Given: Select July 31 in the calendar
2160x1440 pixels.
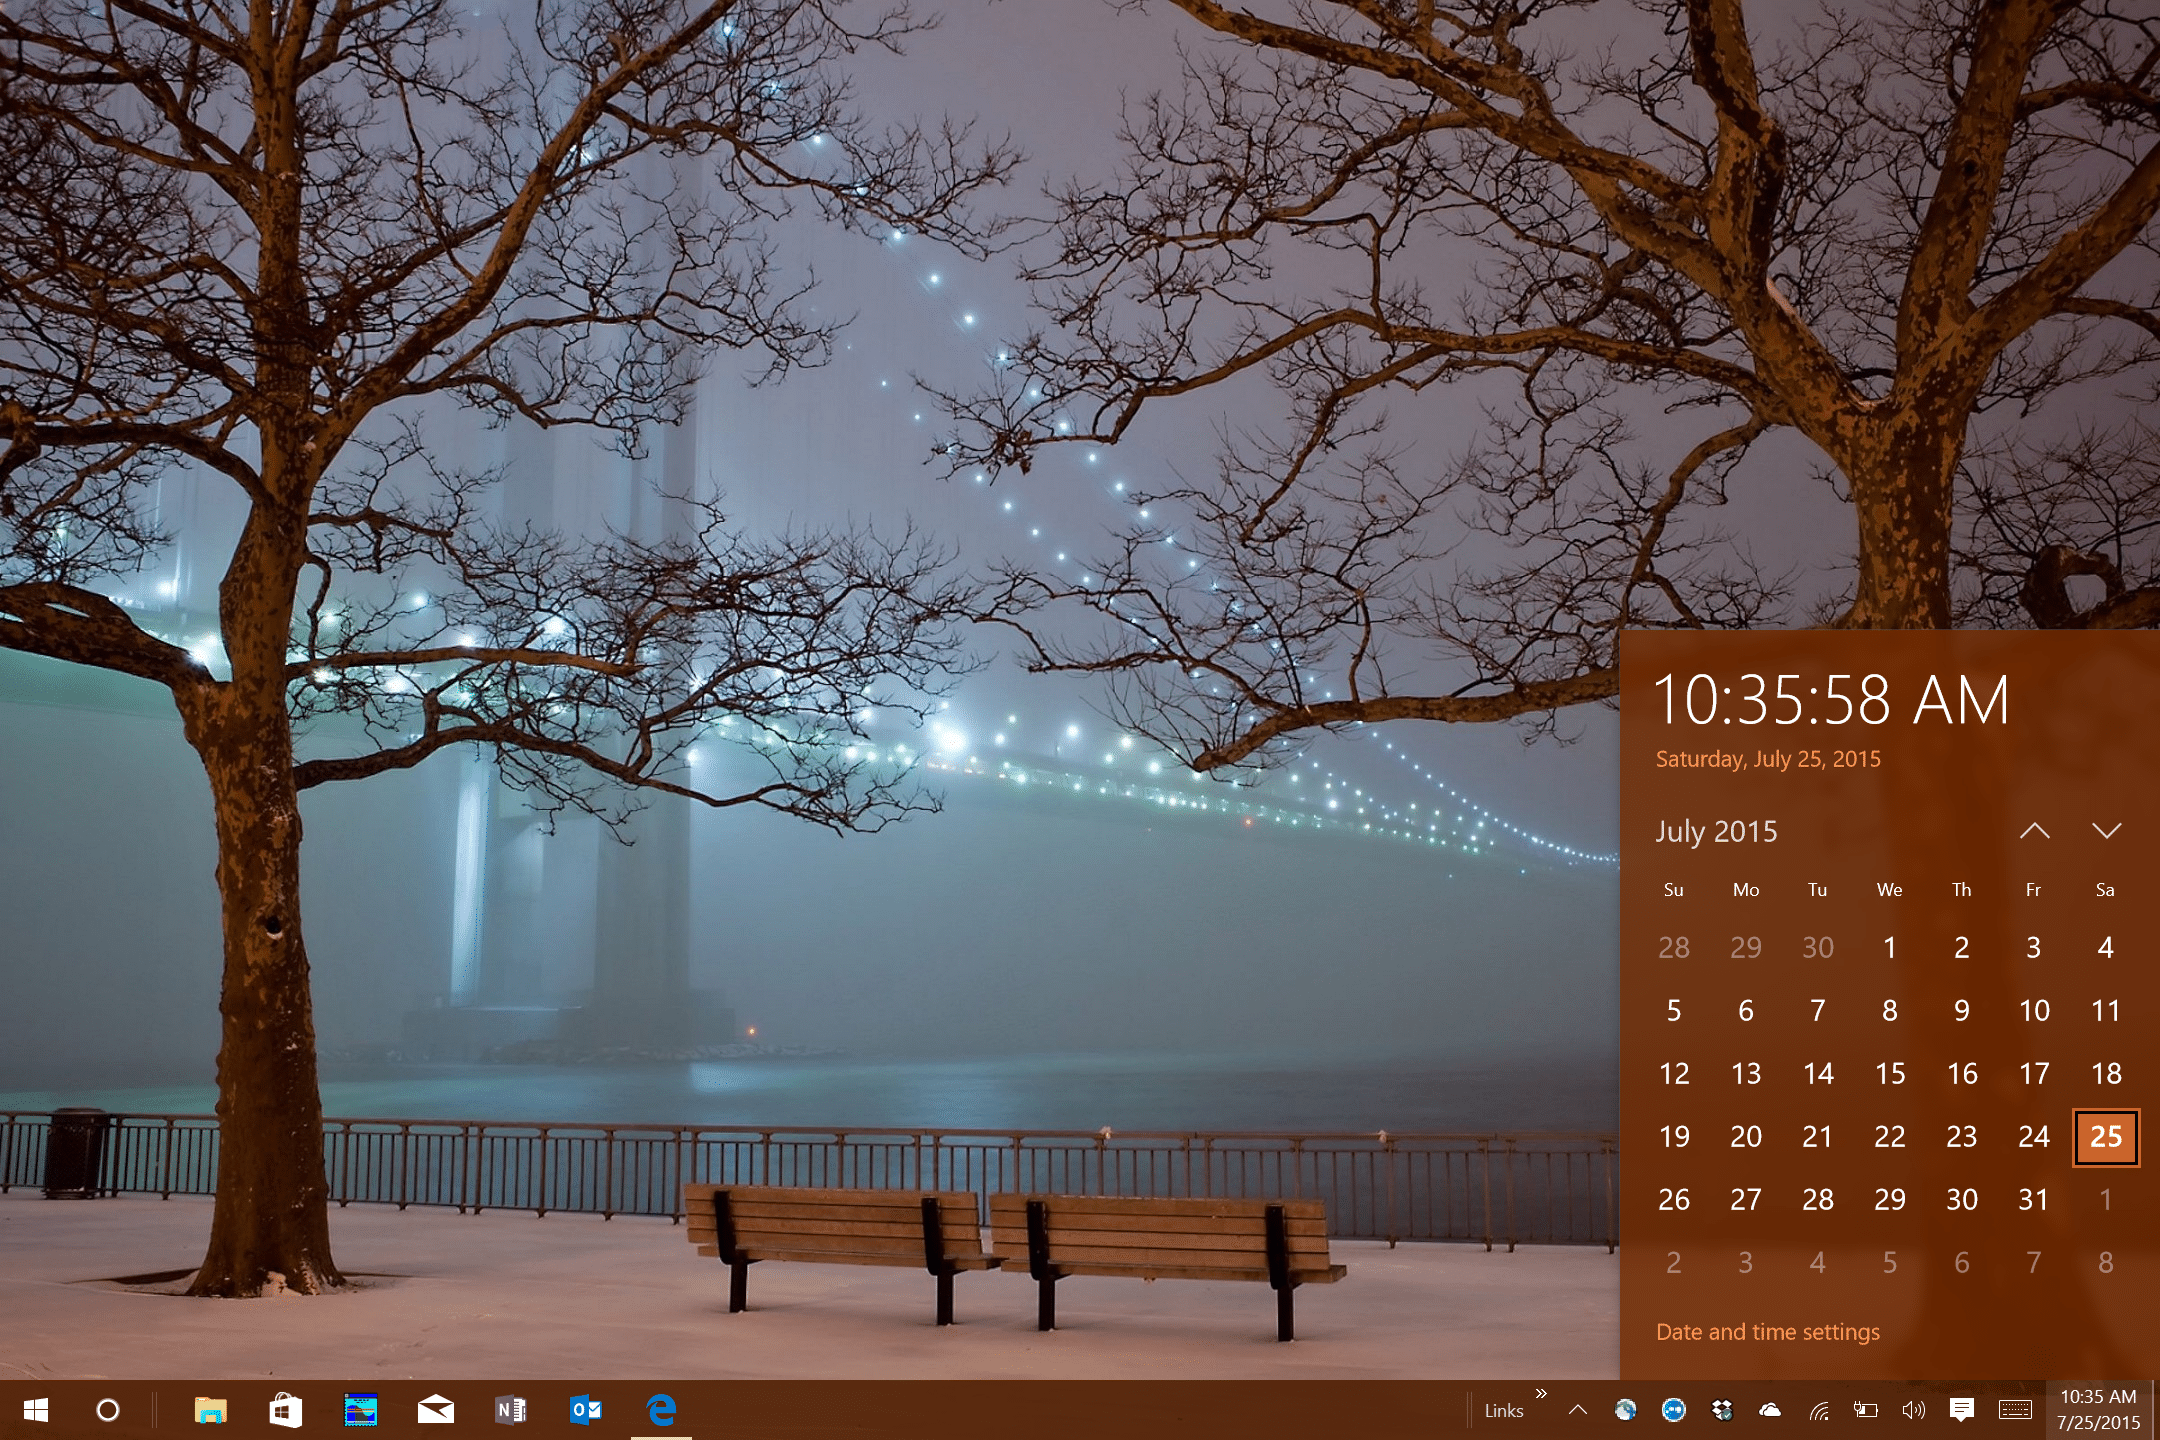Looking at the screenshot, I should click(x=2034, y=1200).
